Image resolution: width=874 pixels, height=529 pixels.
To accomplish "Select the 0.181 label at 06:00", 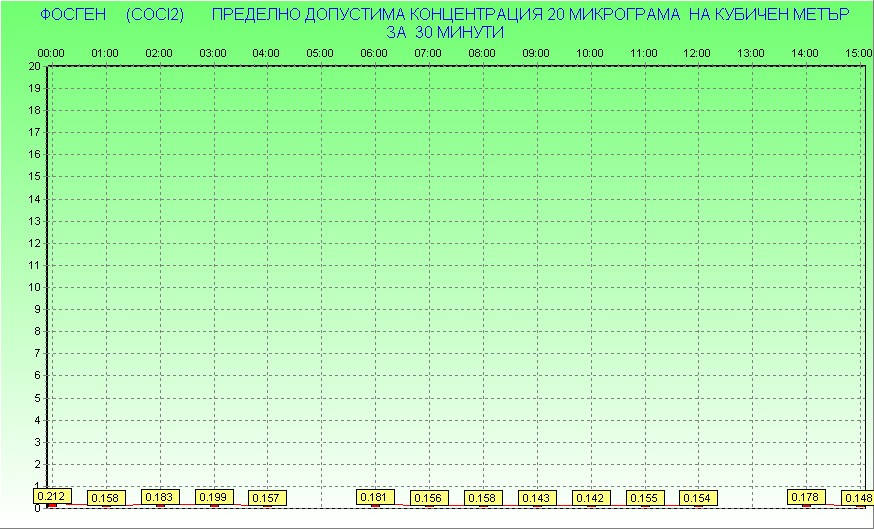I will coord(375,497).
